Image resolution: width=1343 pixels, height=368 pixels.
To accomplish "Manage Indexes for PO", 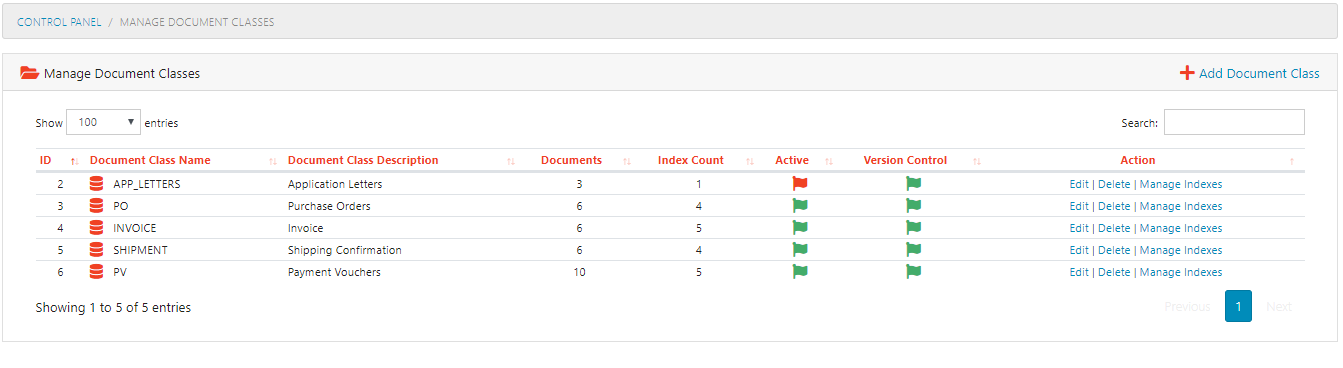I will click(1181, 206).
